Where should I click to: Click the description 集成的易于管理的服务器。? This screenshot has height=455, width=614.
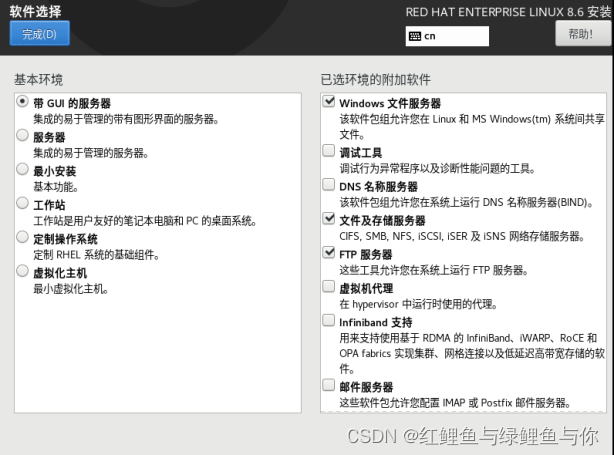point(90,153)
